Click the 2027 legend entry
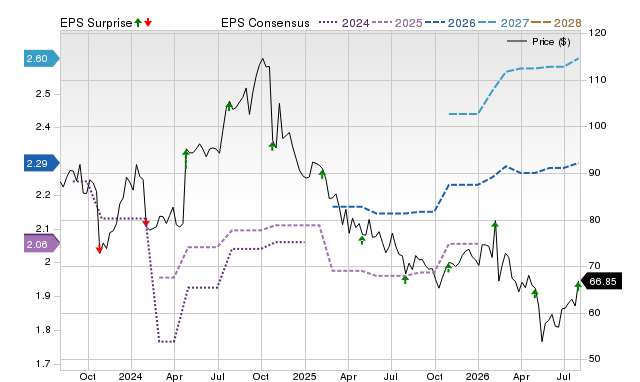 (503, 23)
